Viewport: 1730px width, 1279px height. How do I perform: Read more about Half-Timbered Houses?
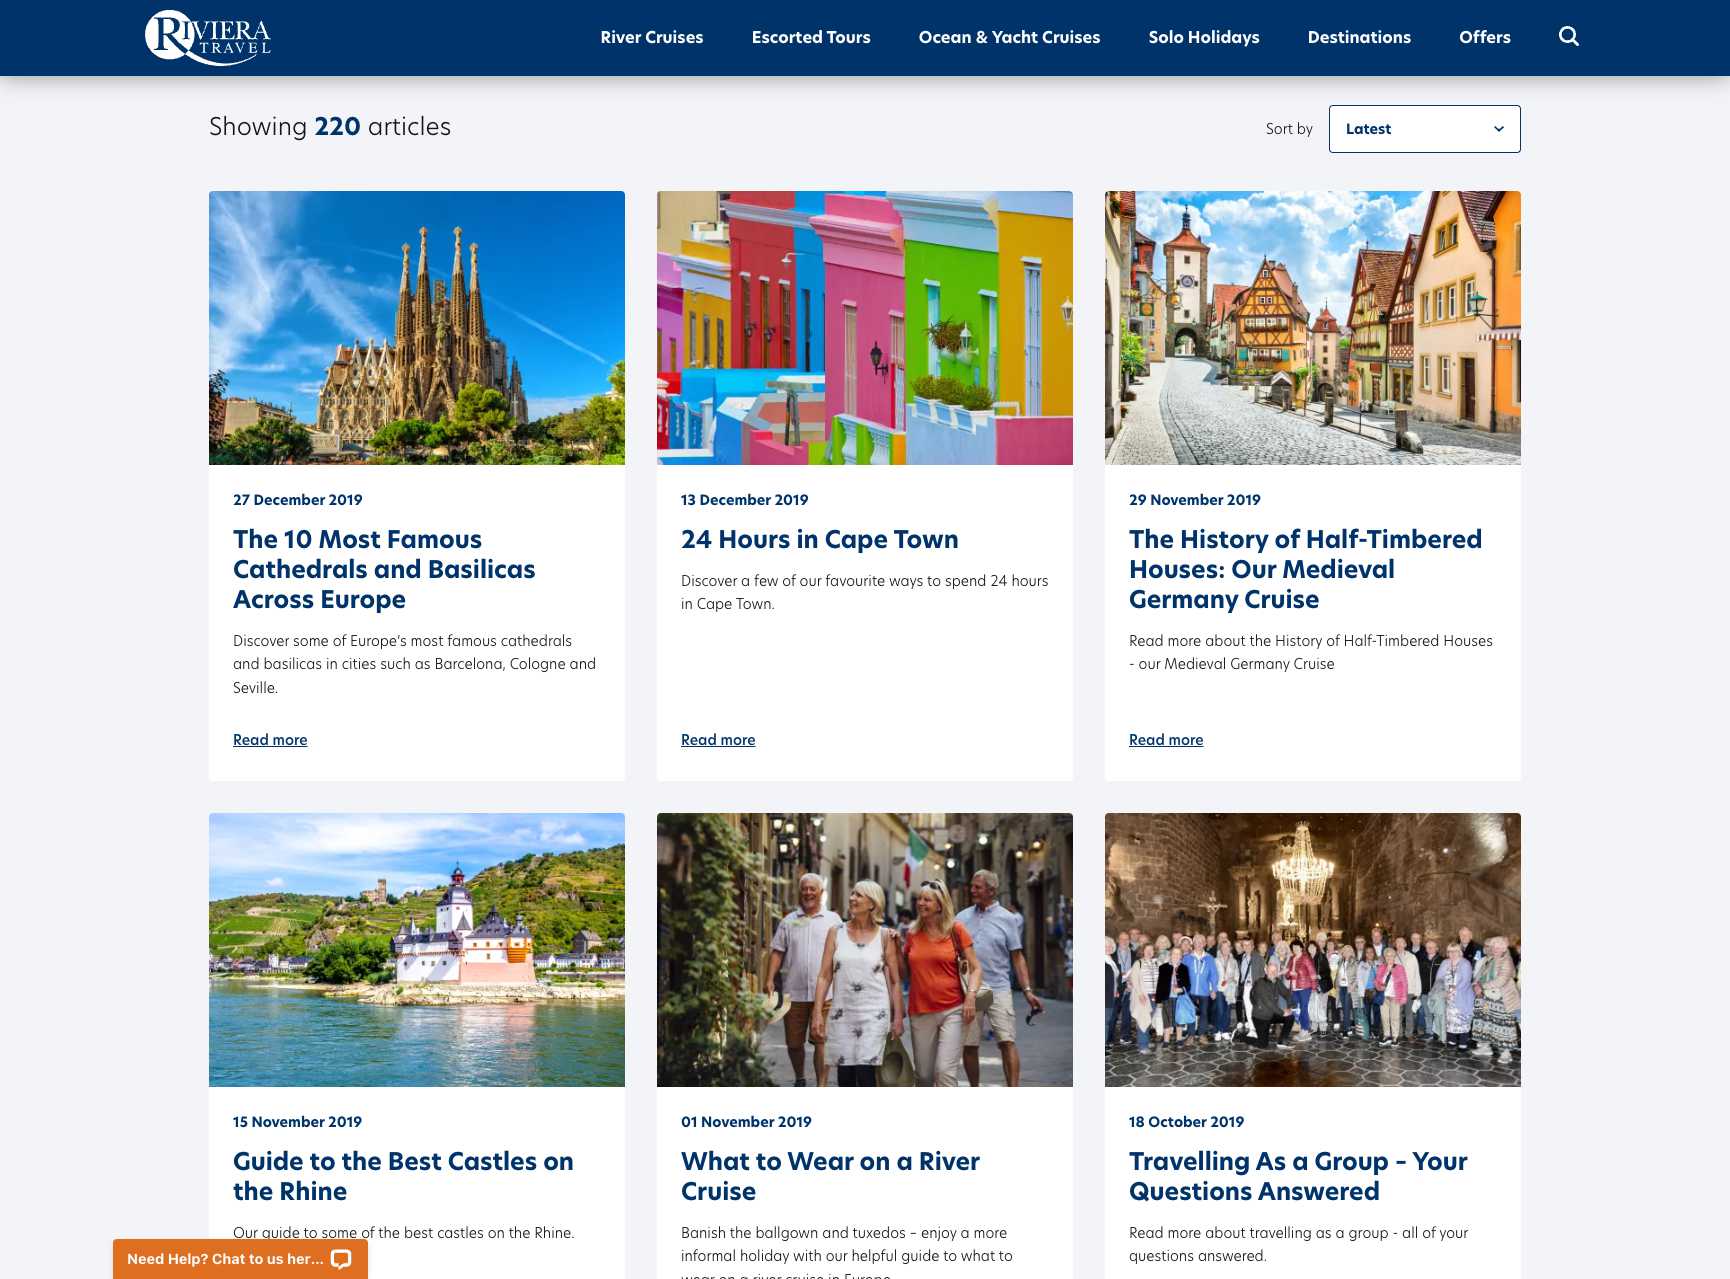click(x=1165, y=740)
